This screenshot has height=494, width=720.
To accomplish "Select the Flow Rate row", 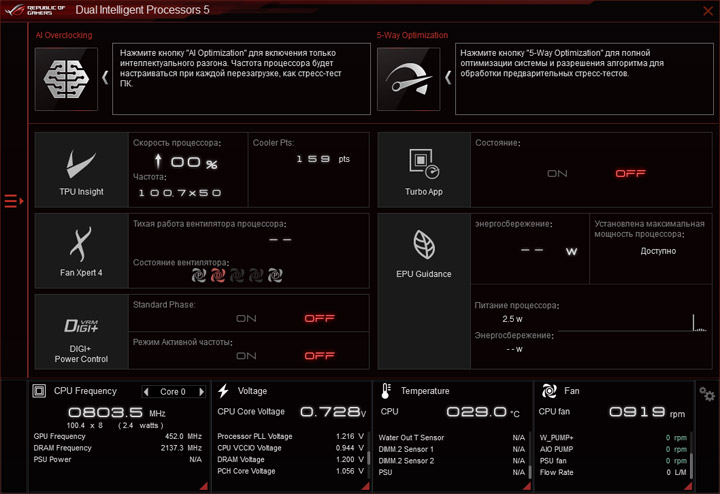I will [x=613, y=472].
